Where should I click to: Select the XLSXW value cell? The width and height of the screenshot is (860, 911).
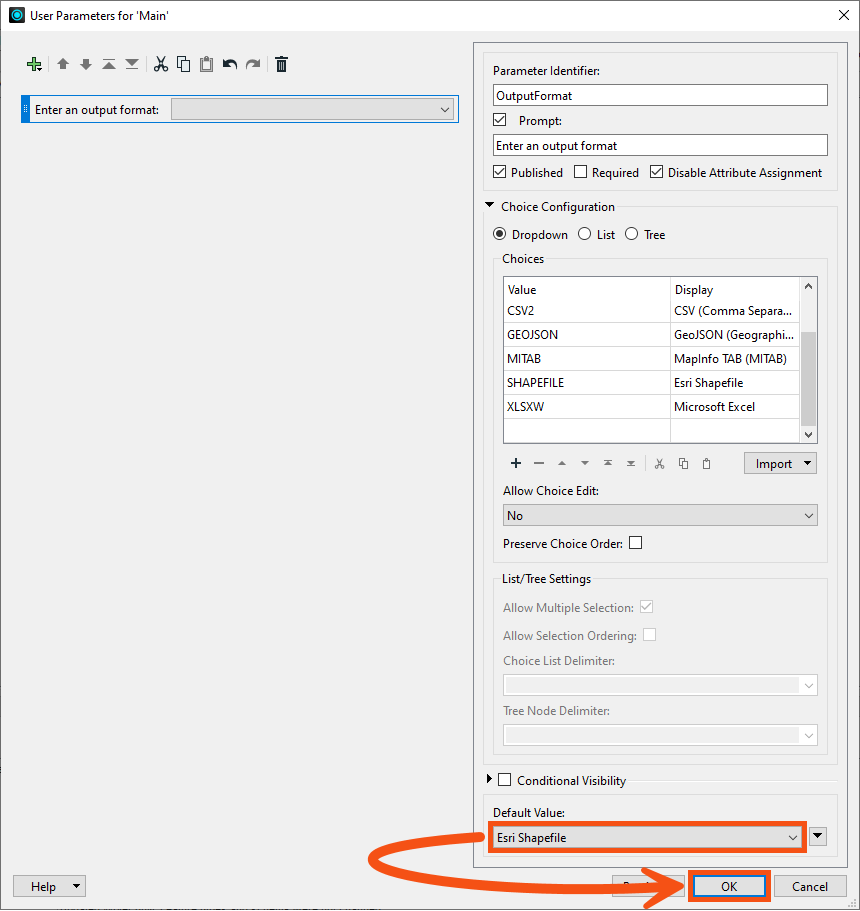pyautogui.click(x=587, y=406)
